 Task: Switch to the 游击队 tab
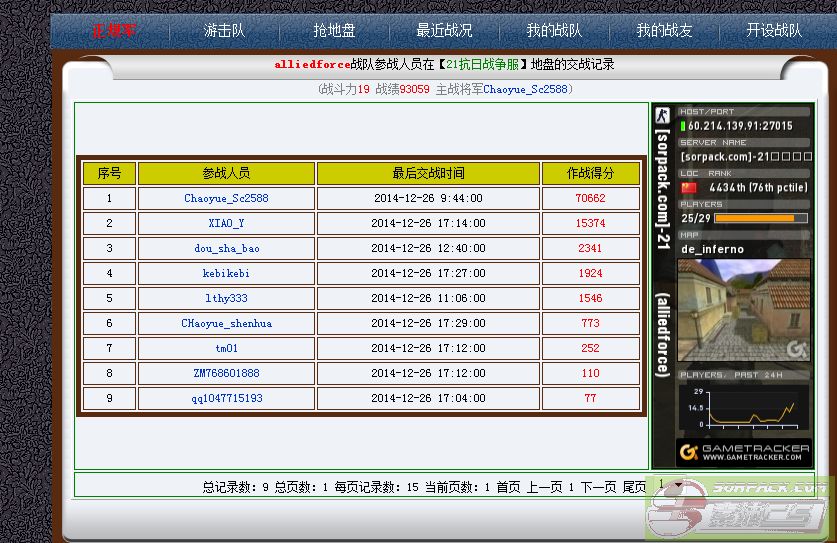[224, 31]
